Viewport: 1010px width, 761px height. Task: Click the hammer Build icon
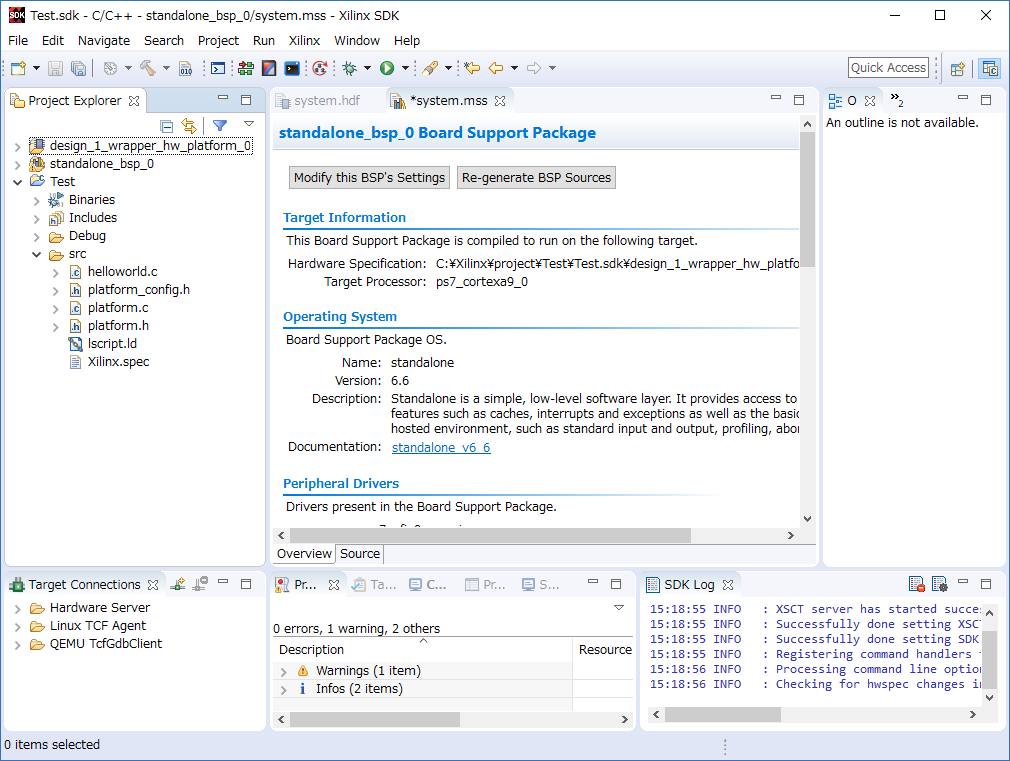148,68
